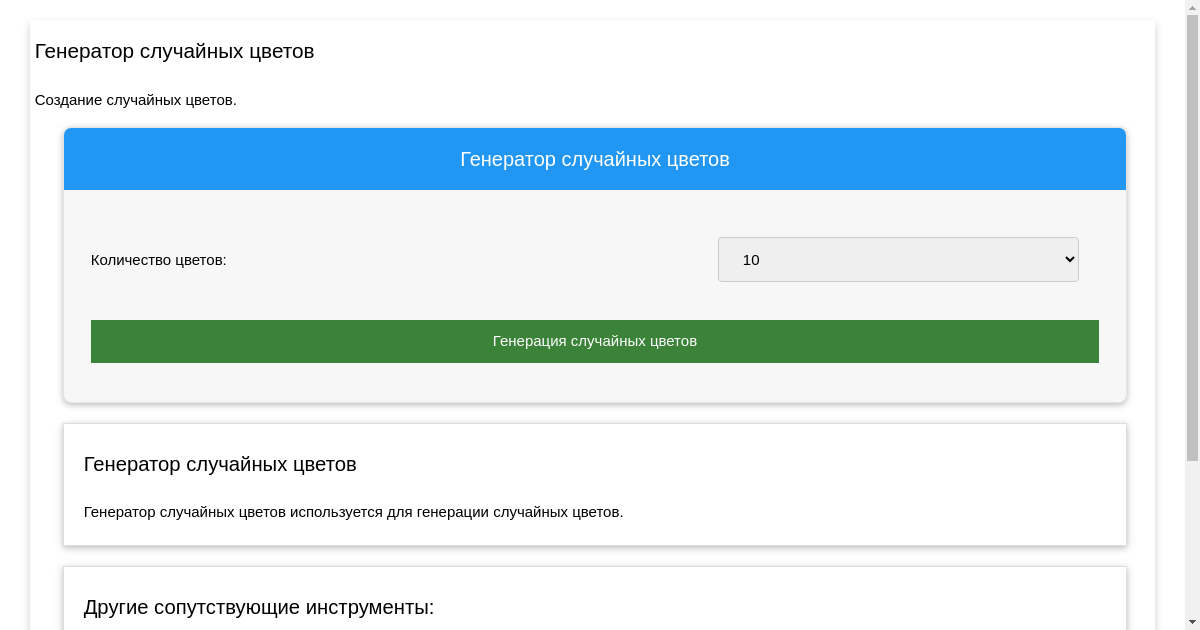Click the scrollbar track below the thumb
1200x630 pixels.
(x=1192, y=540)
